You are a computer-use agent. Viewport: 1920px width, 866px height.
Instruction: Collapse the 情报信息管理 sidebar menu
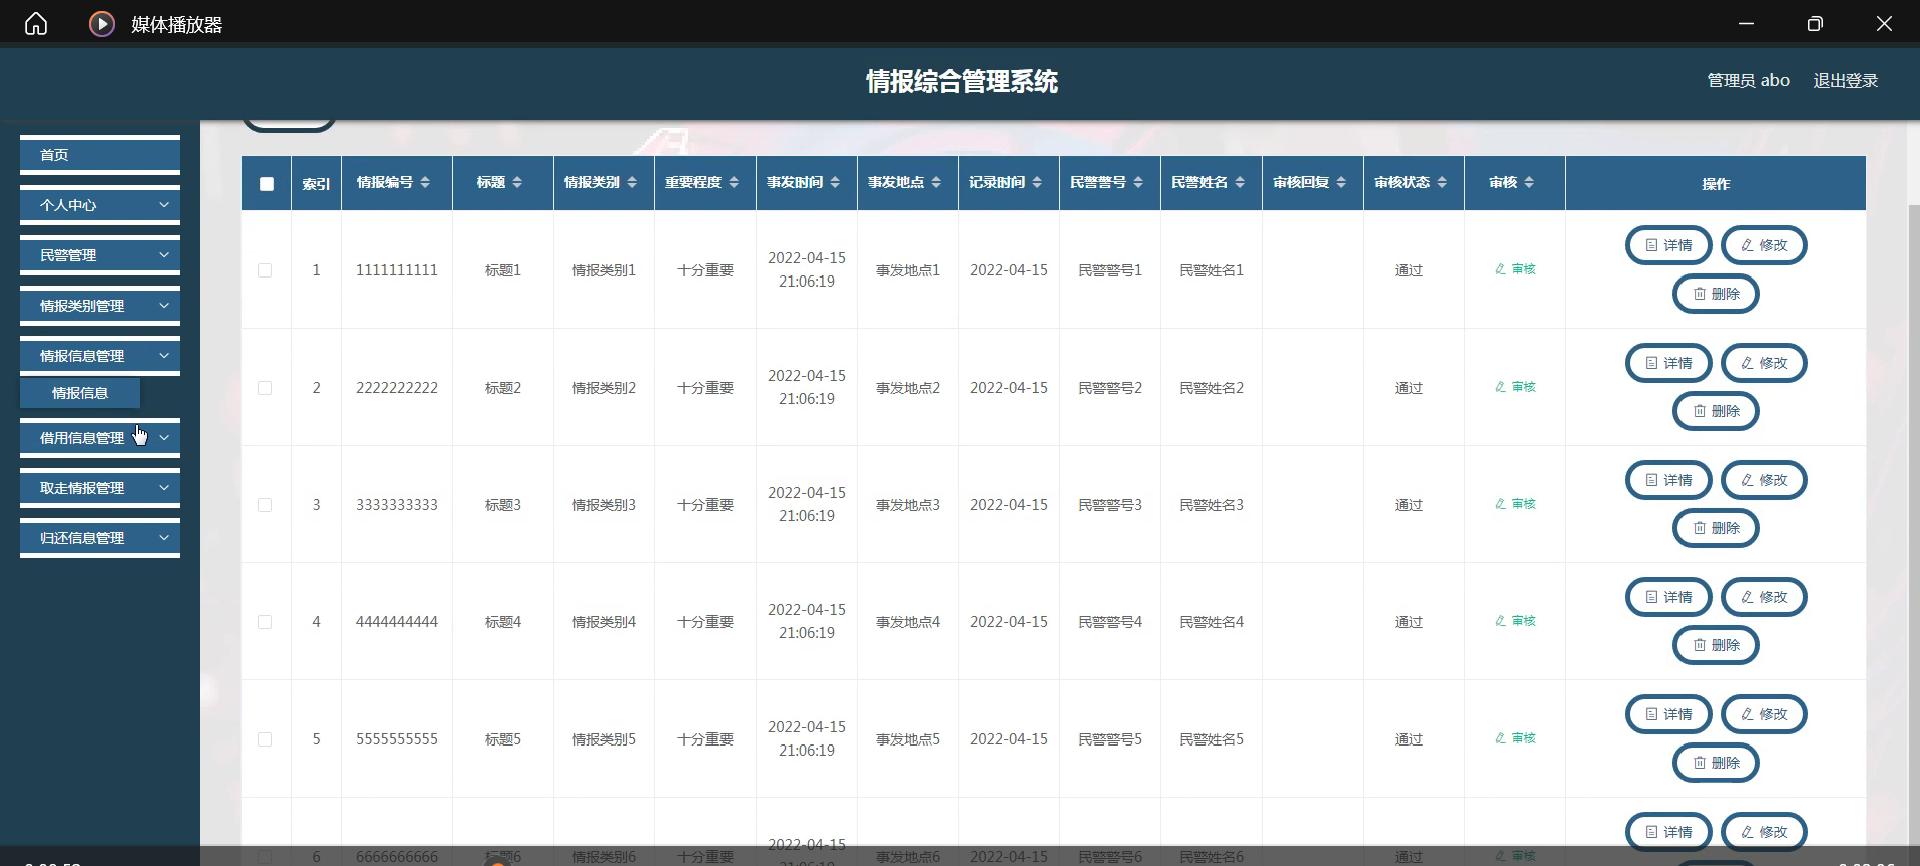pyautogui.click(x=100, y=356)
